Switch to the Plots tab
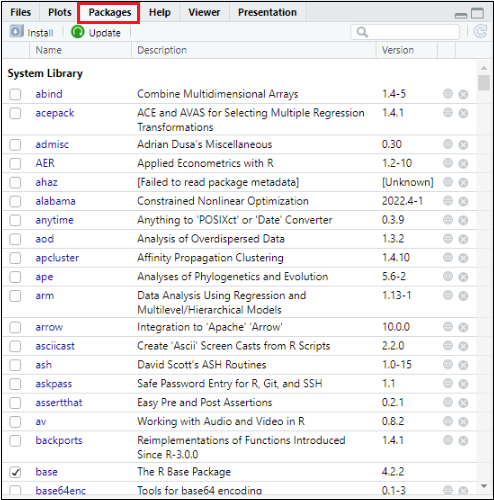Image resolution: width=494 pixels, height=500 pixels. (x=60, y=12)
